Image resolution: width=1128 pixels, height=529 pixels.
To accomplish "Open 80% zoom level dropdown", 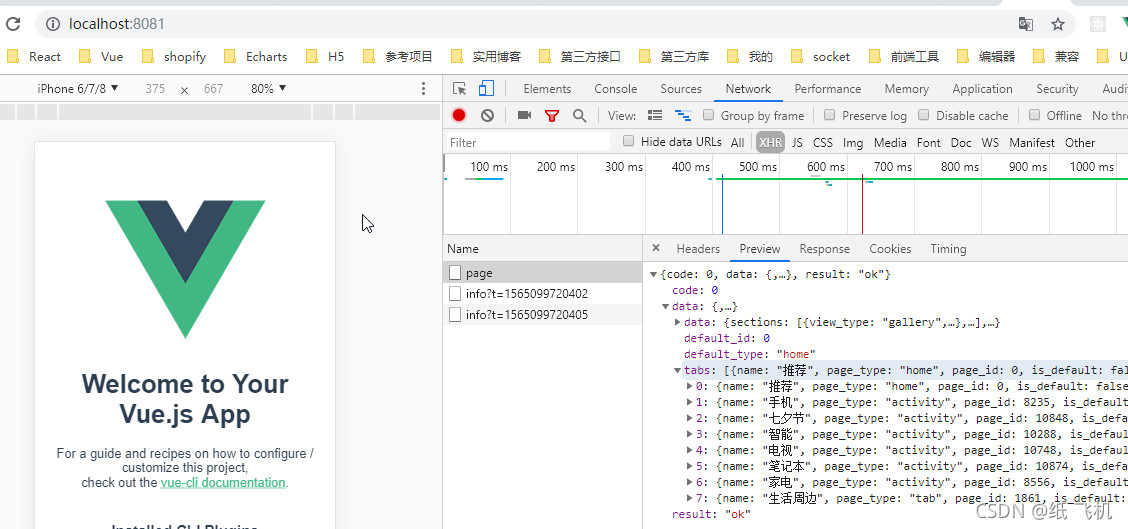I will coord(268,89).
